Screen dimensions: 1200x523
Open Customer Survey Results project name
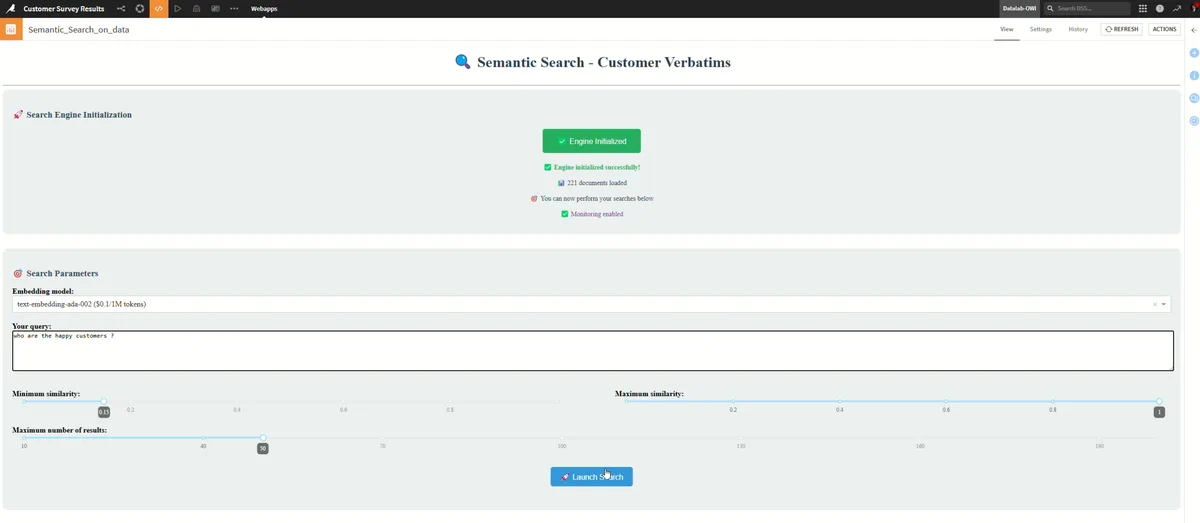[64, 8]
